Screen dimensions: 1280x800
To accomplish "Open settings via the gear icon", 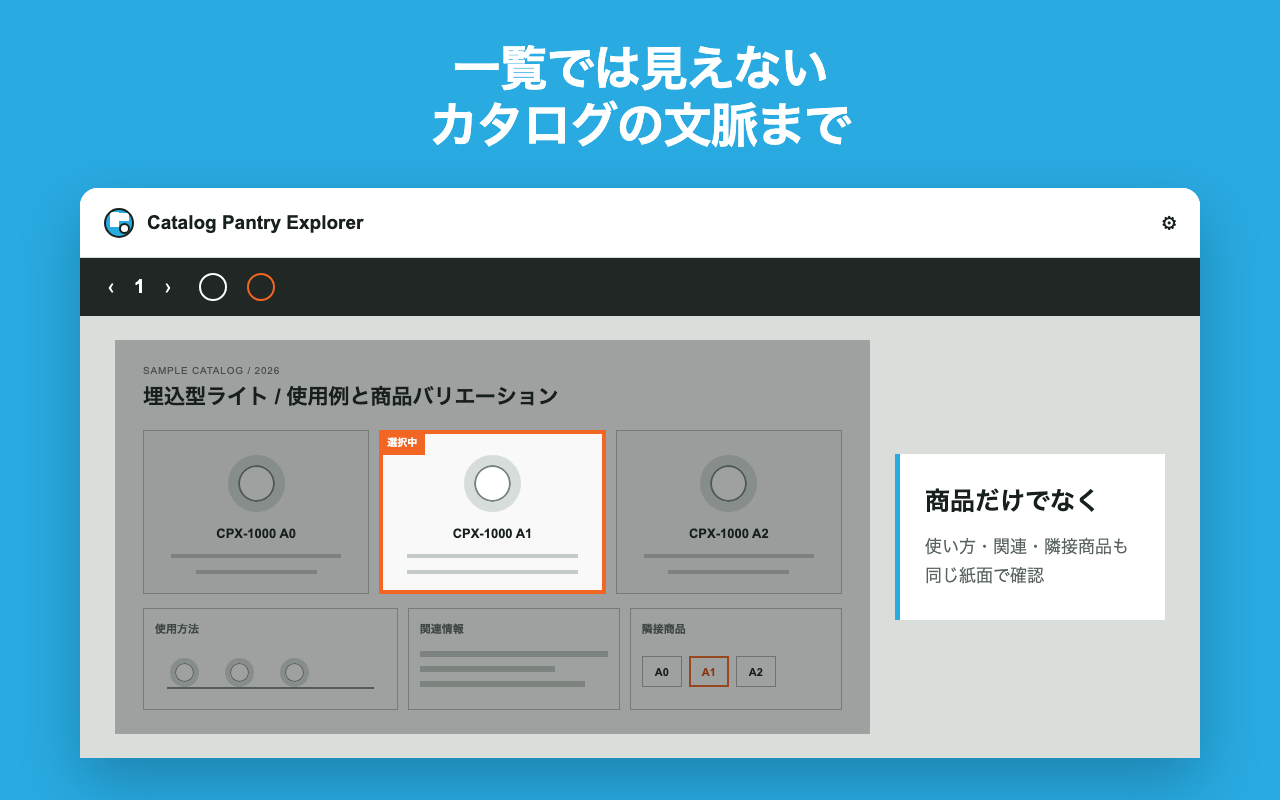I will click(1168, 223).
